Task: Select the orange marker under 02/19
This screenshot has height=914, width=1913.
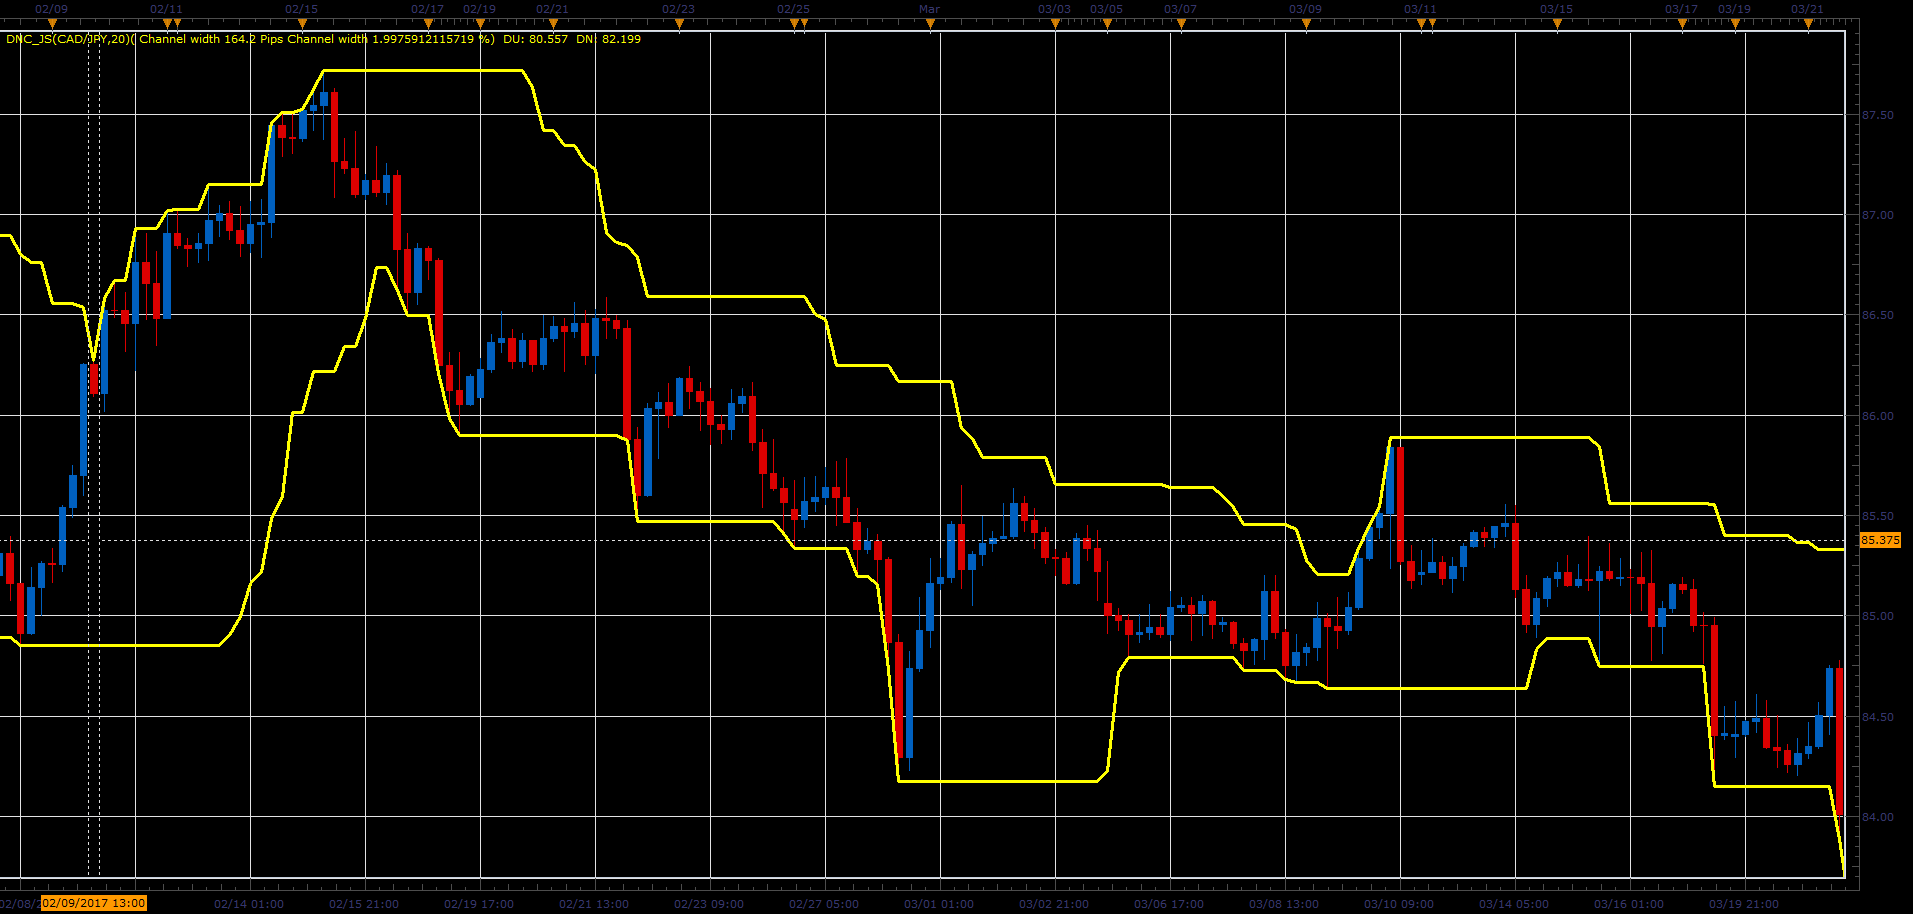Action: point(480,24)
